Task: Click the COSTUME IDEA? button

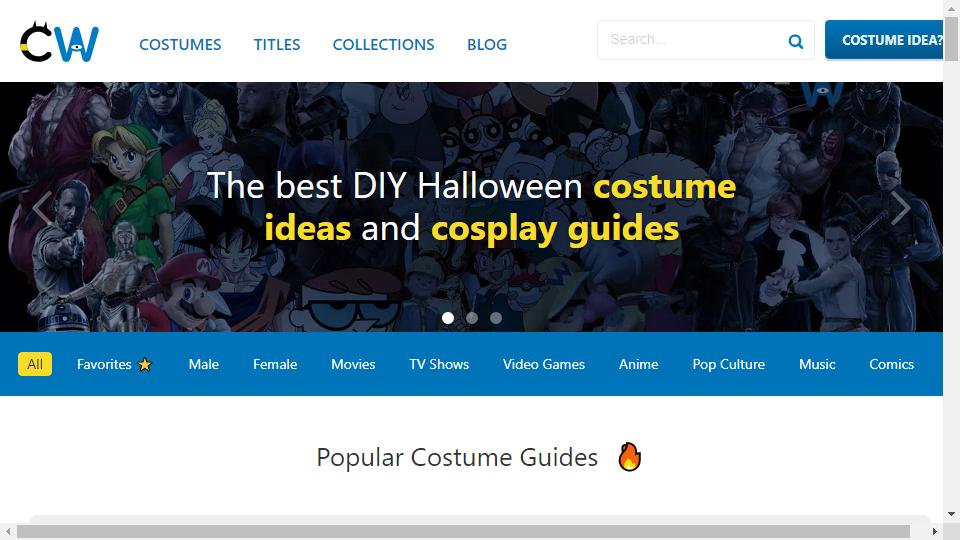Action: pyautogui.click(x=884, y=40)
